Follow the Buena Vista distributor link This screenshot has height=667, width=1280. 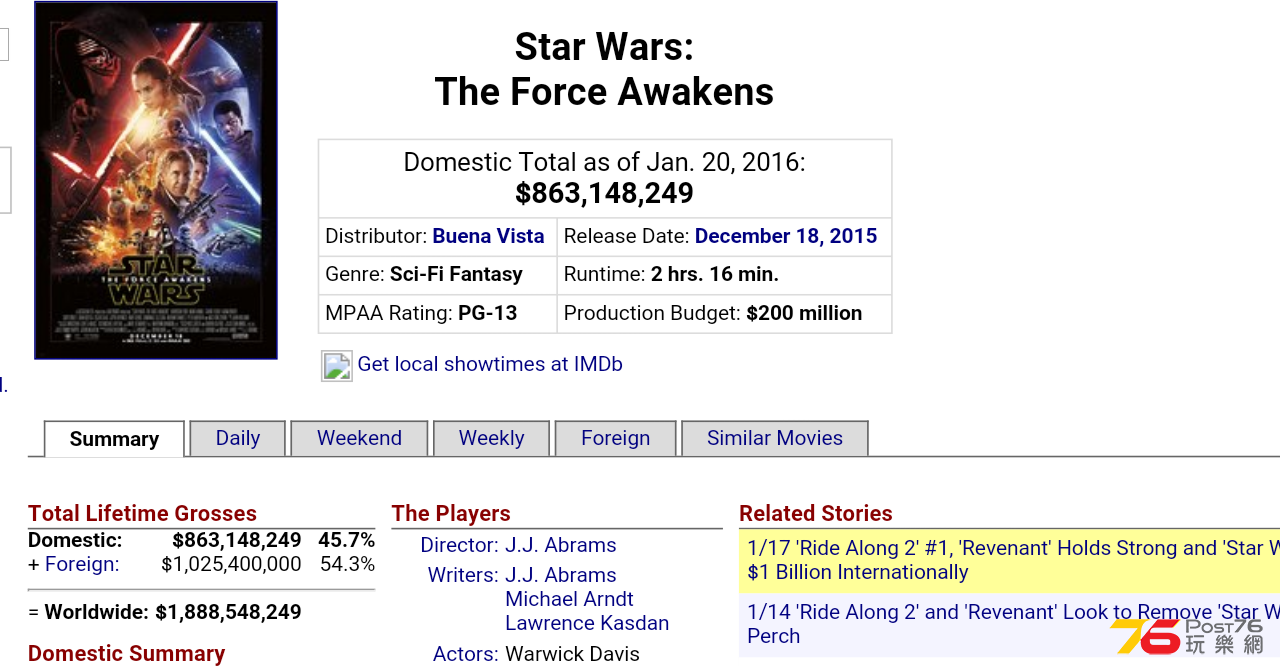point(488,236)
